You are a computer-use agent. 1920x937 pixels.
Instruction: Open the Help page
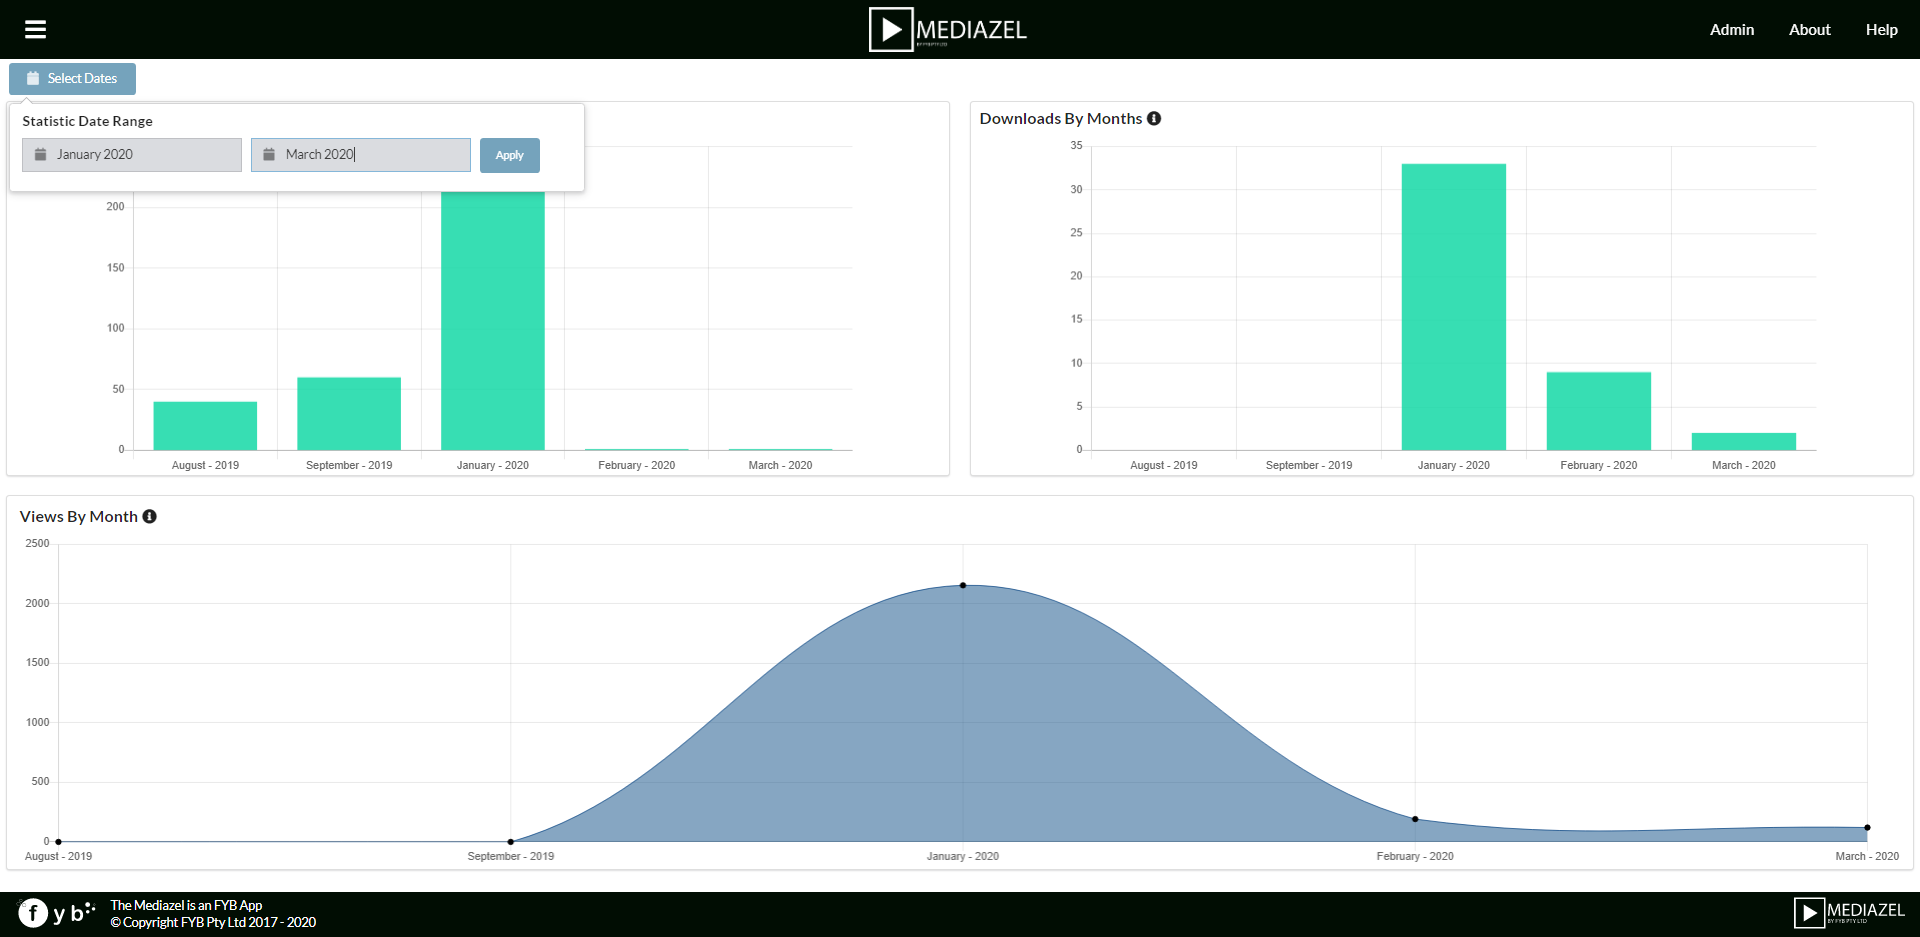tap(1881, 30)
